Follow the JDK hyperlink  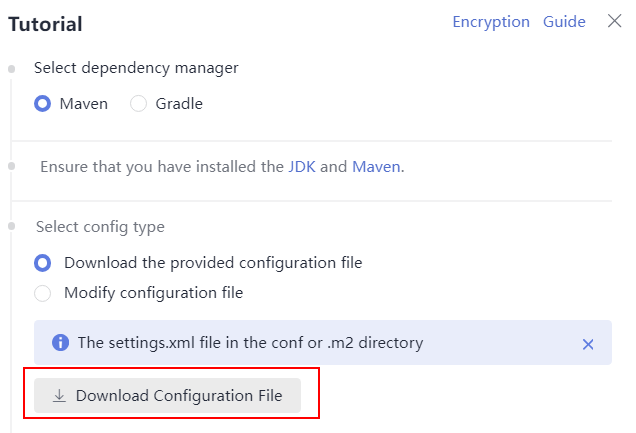(x=302, y=167)
